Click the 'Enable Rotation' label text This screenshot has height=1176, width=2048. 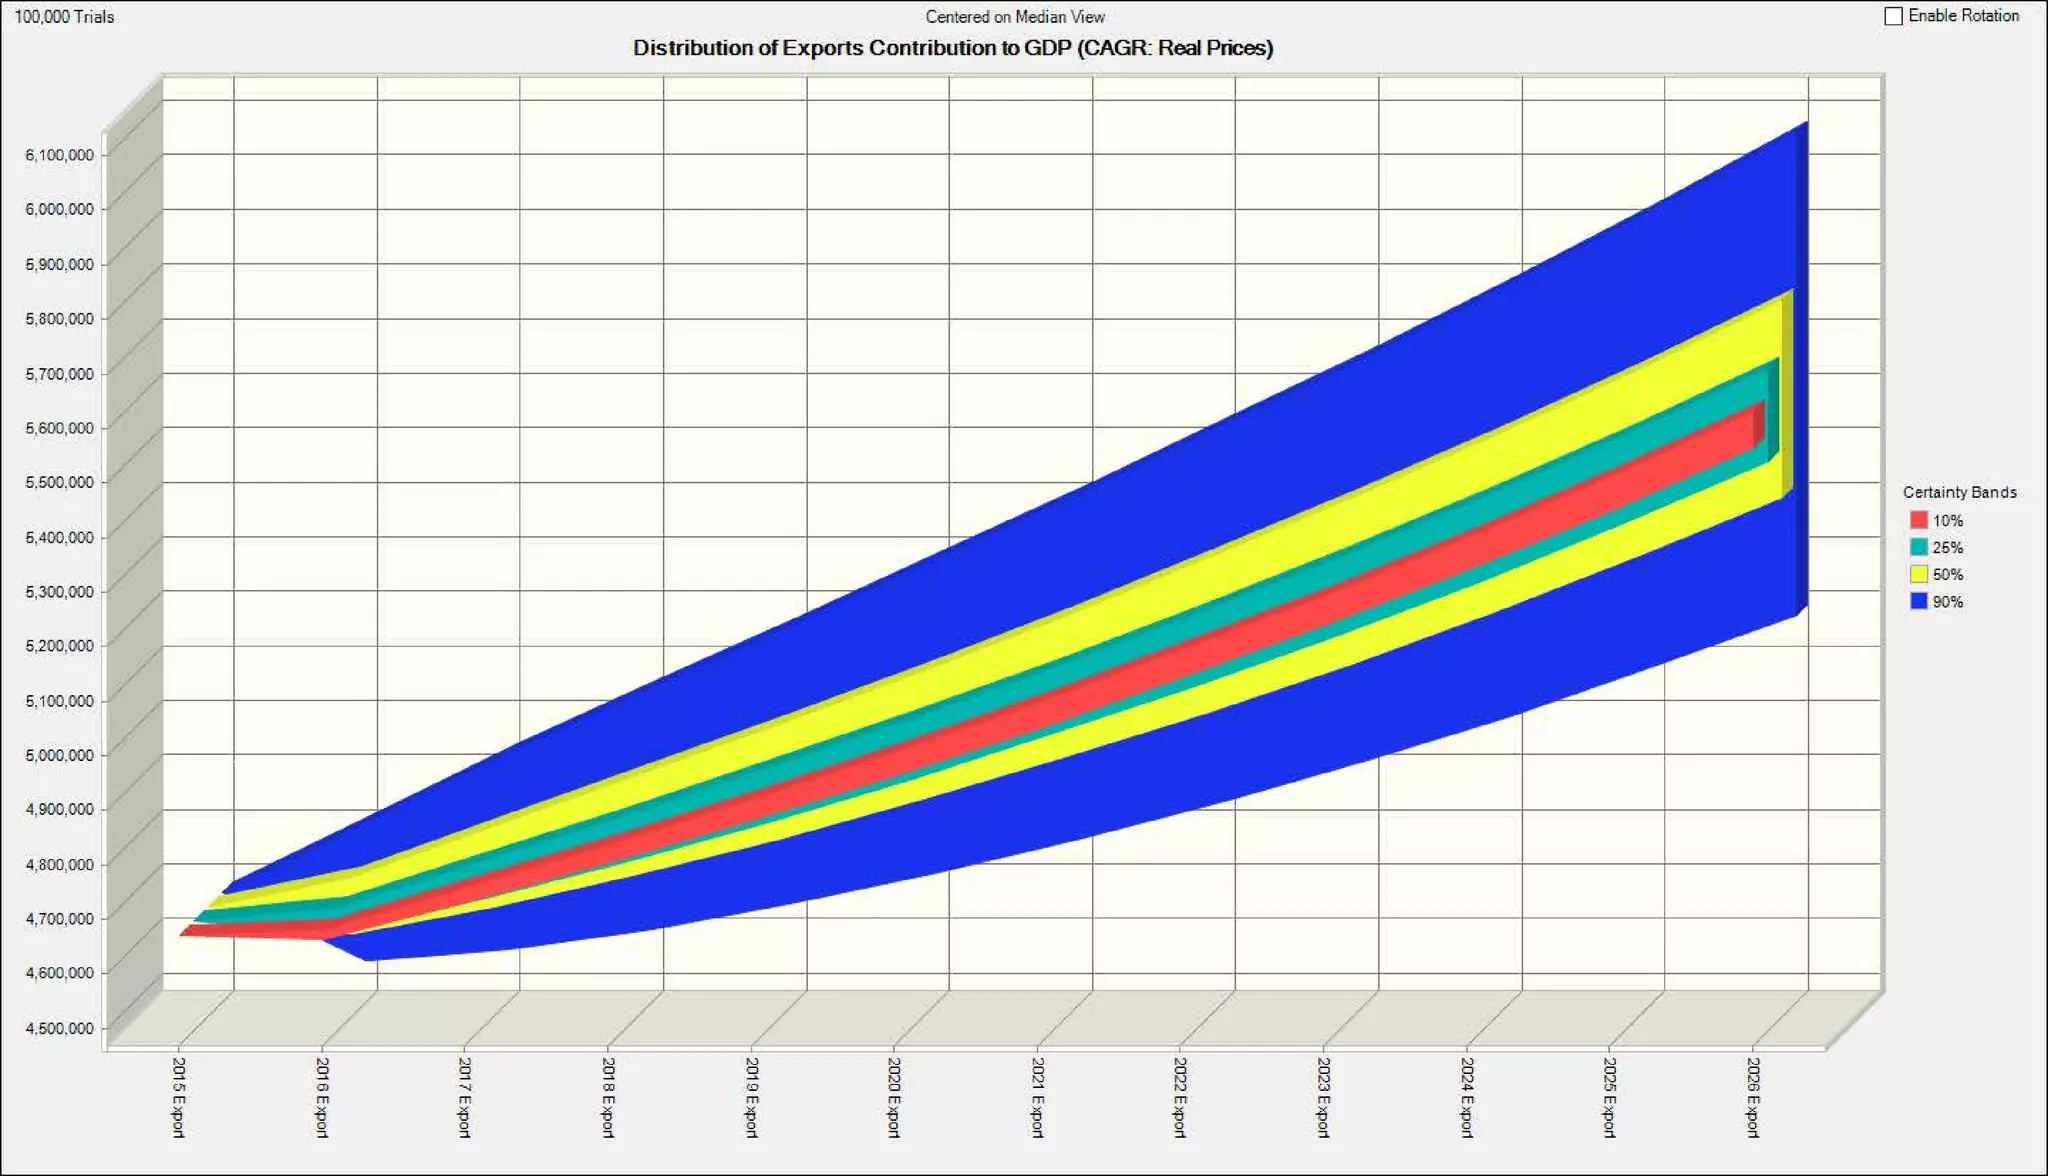(1963, 16)
